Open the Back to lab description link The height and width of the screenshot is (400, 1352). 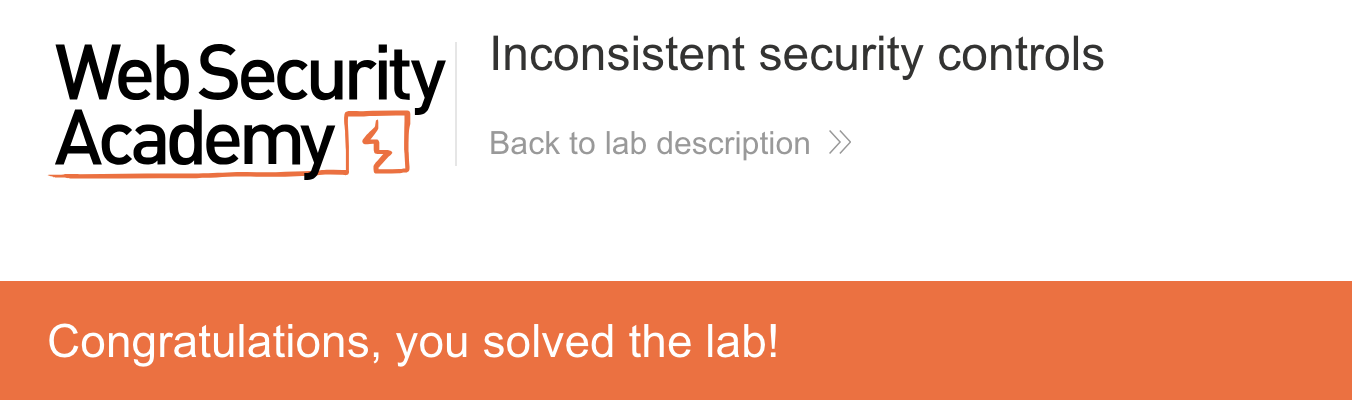[x=650, y=144]
